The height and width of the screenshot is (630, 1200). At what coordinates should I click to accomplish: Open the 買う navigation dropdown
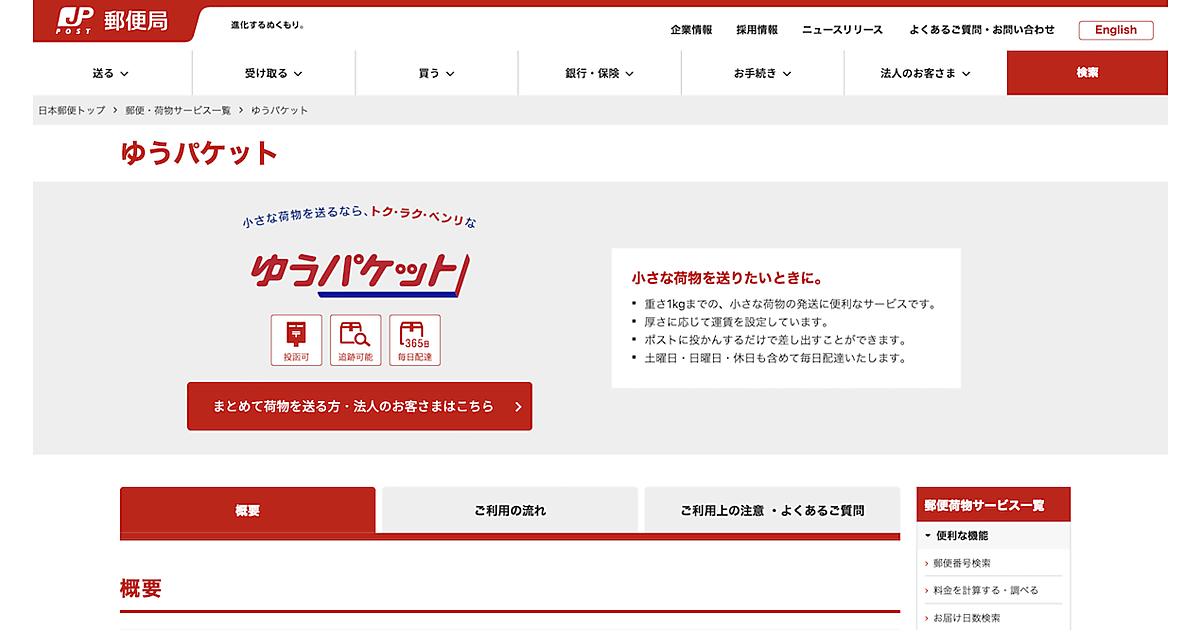pyautogui.click(x=436, y=73)
